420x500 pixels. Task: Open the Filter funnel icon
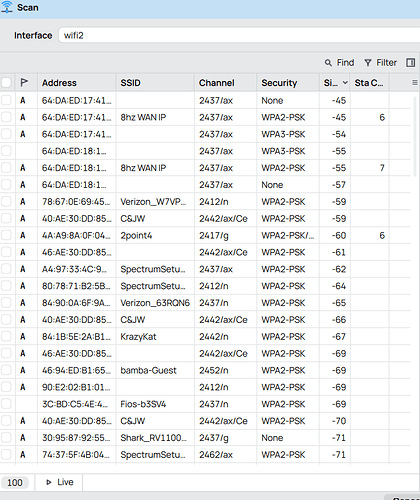pos(368,63)
